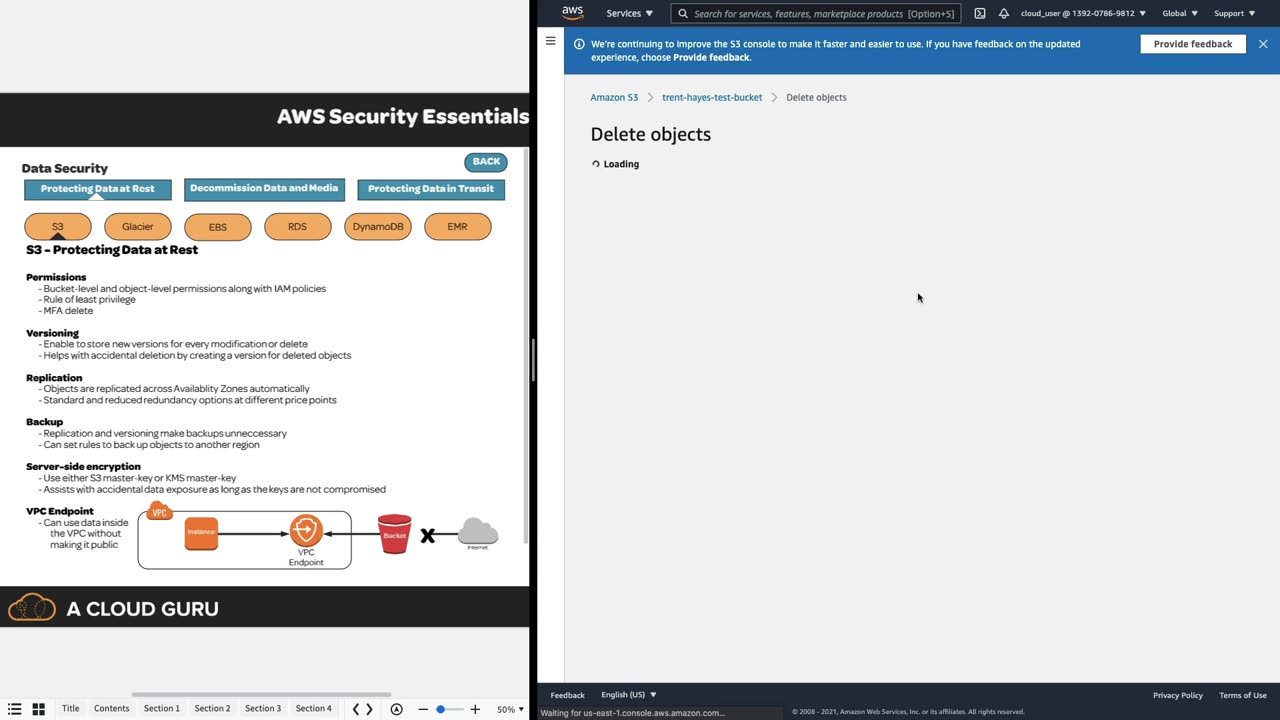Screen dimensions: 1280x720
Task: Click the horizontal scrollbar under the slide
Action: pyautogui.click(x=261, y=694)
